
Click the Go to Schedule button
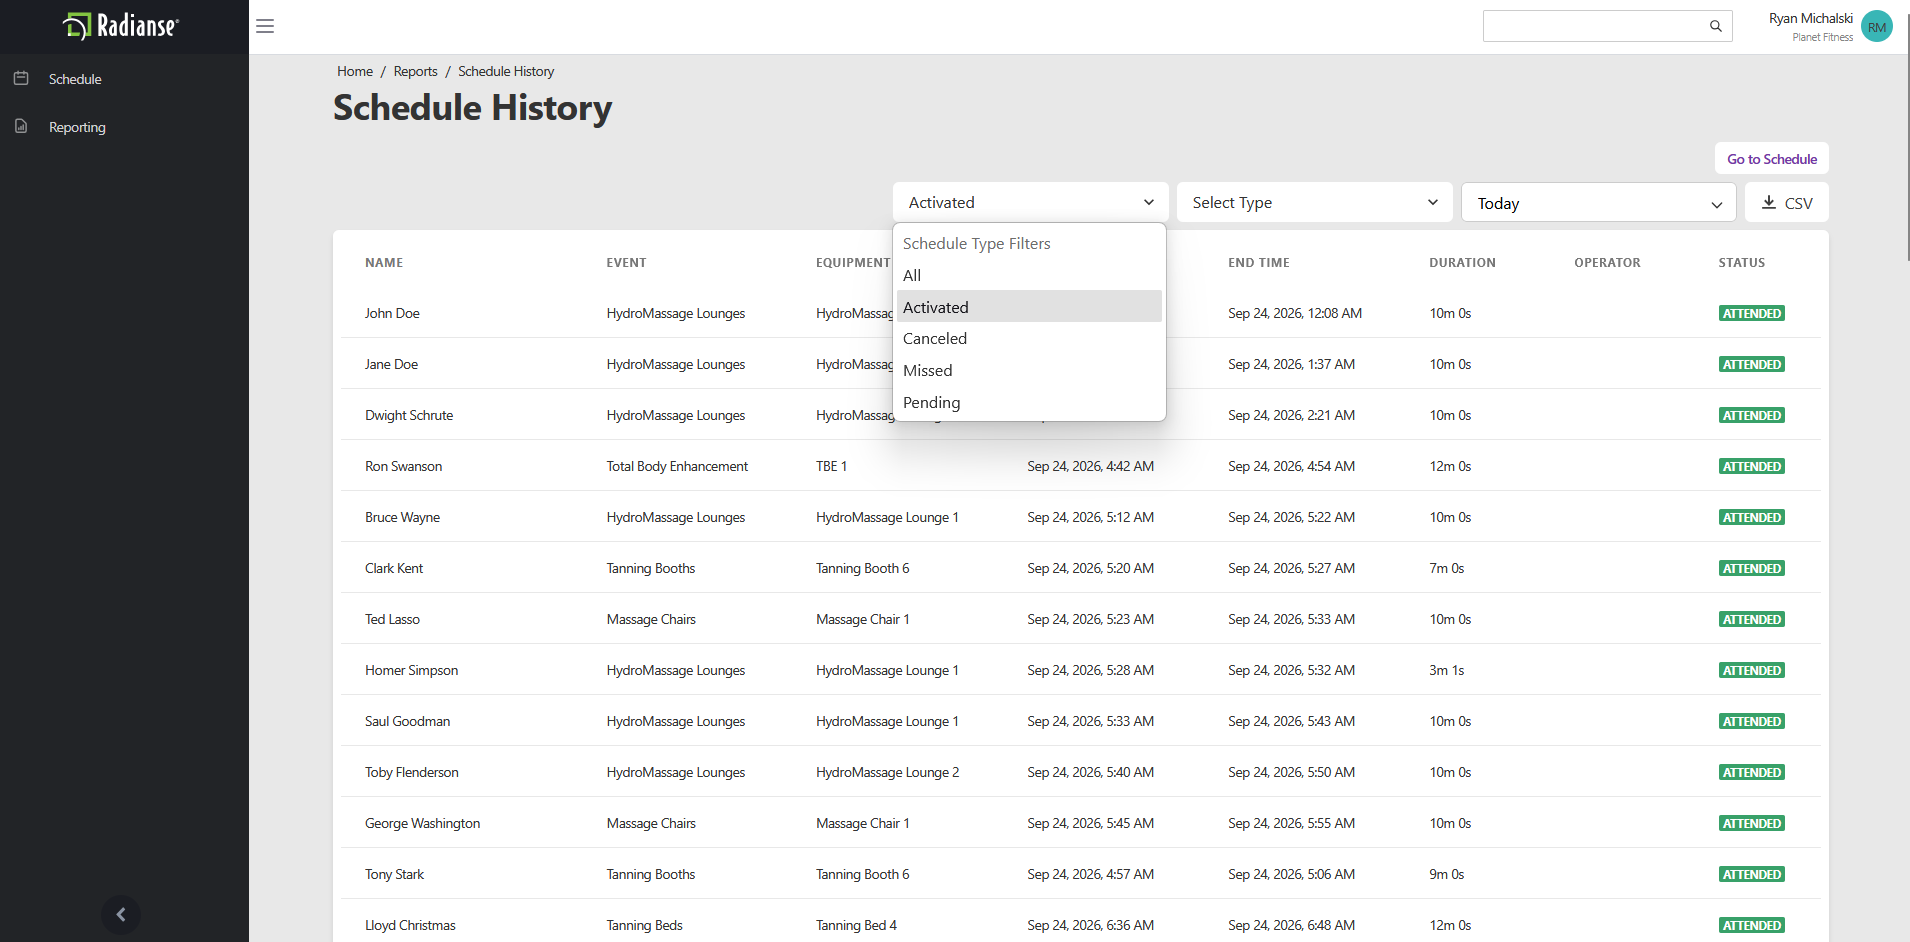coord(1771,159)
